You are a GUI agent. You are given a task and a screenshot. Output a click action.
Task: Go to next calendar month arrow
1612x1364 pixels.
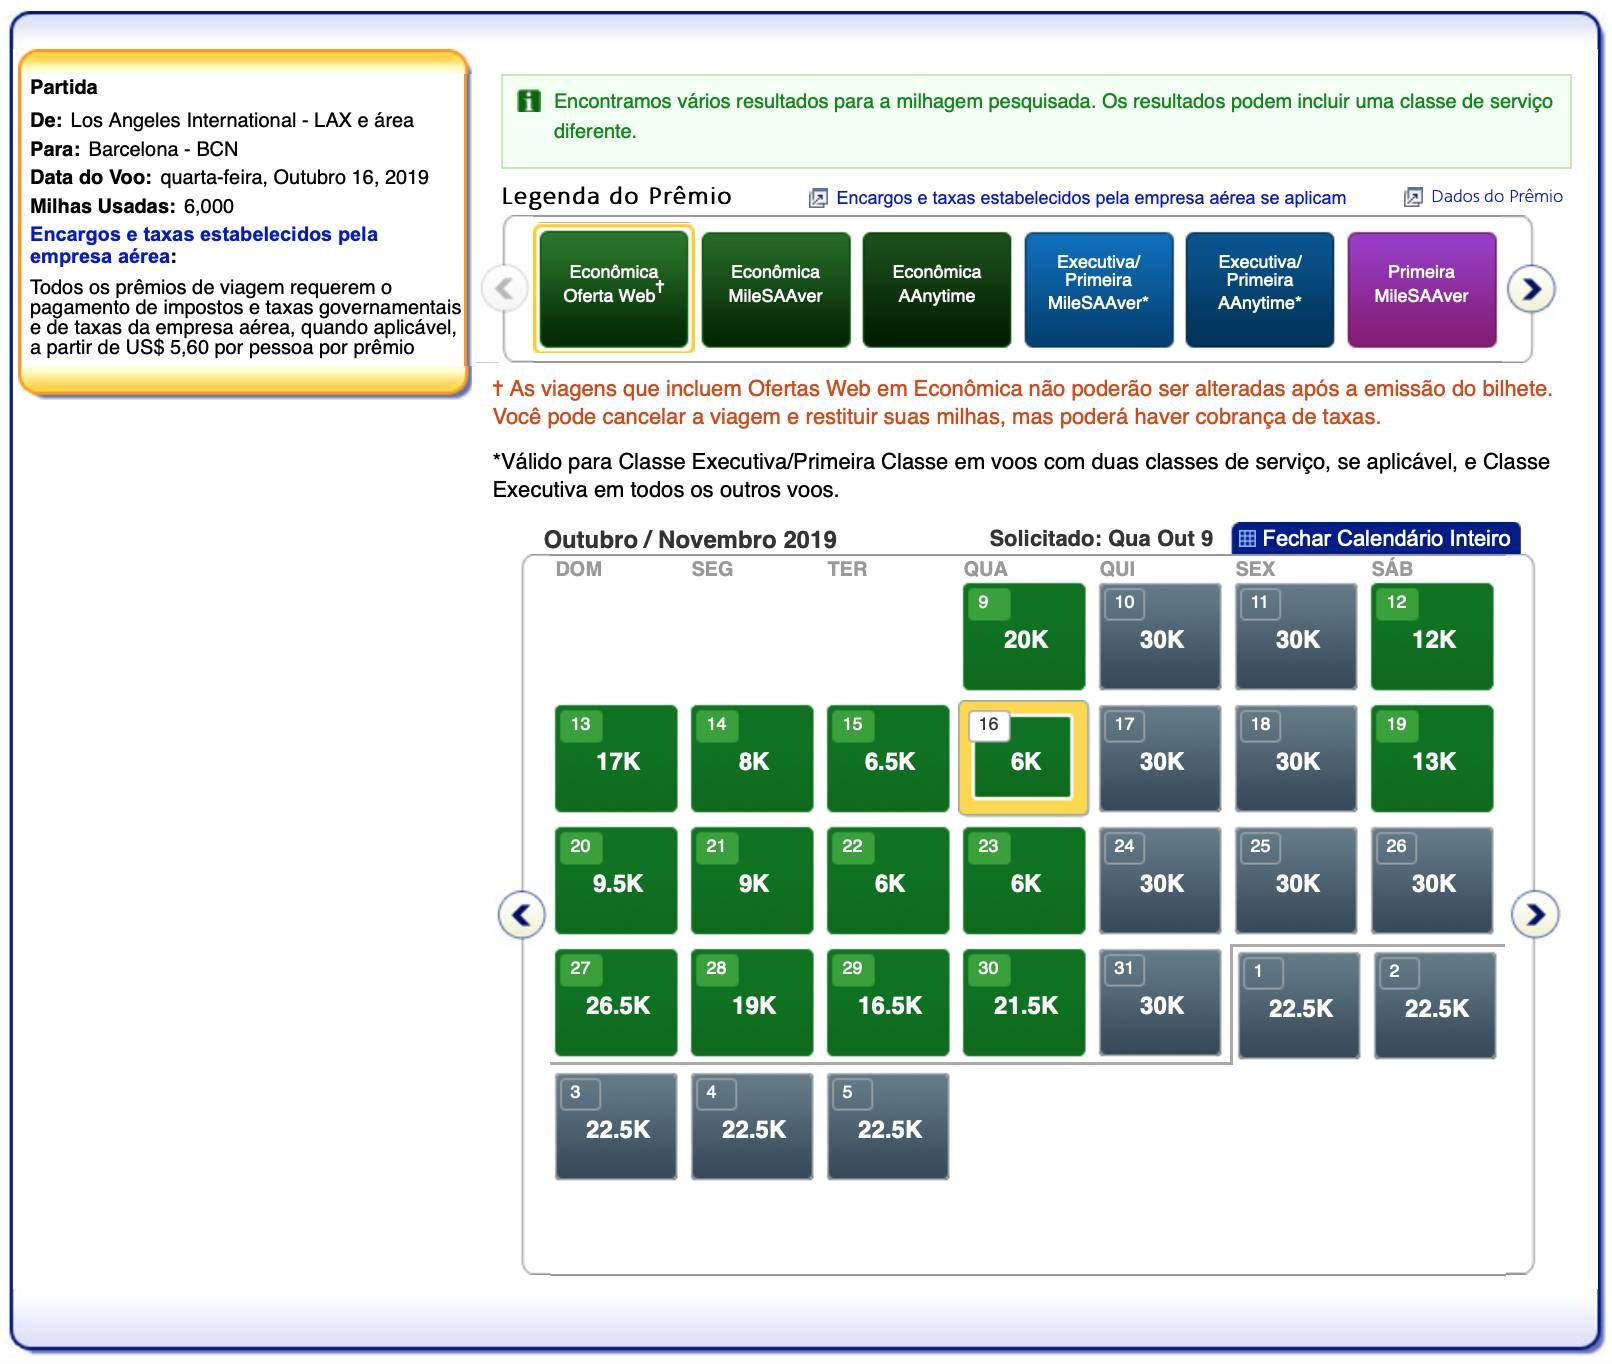[x=1535, y=914]
